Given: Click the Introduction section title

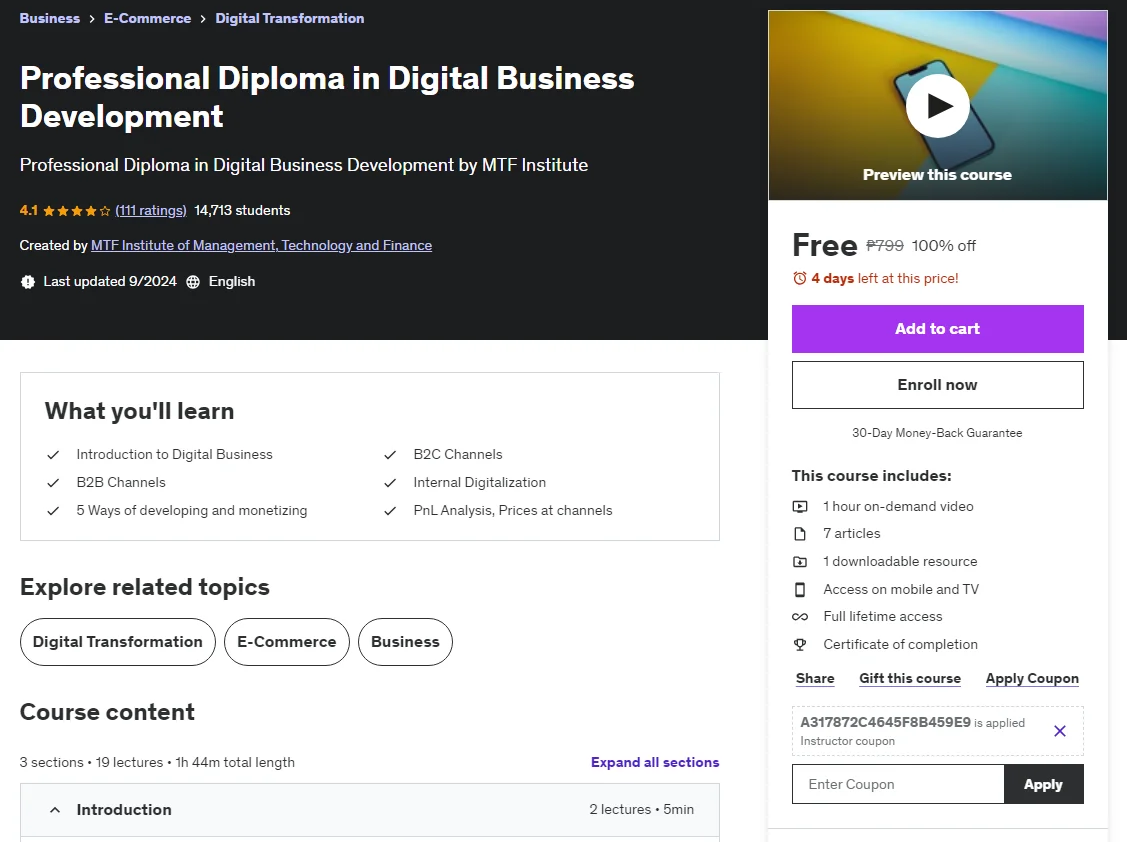Looking at the screenshot, I should (x=124, y=810).
